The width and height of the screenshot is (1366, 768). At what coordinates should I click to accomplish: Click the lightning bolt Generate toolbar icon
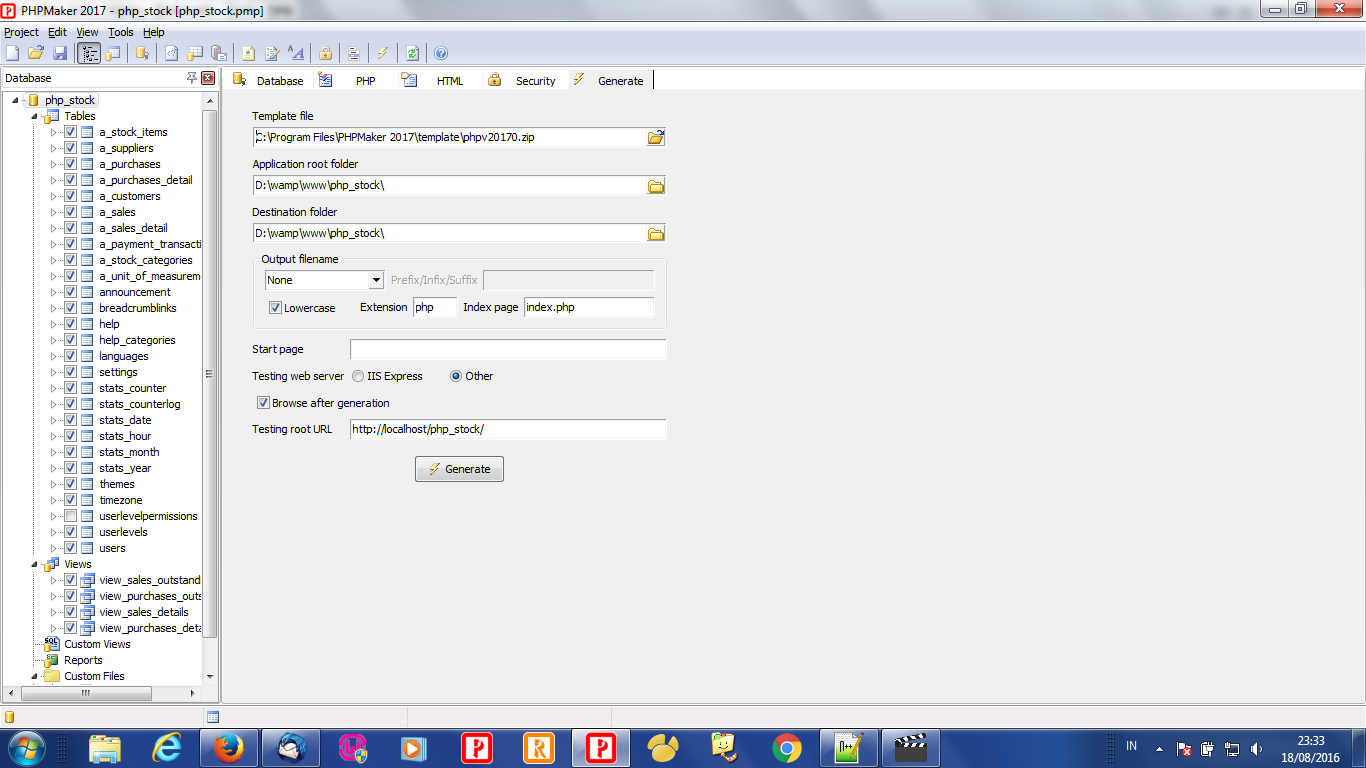coord(383,53)
